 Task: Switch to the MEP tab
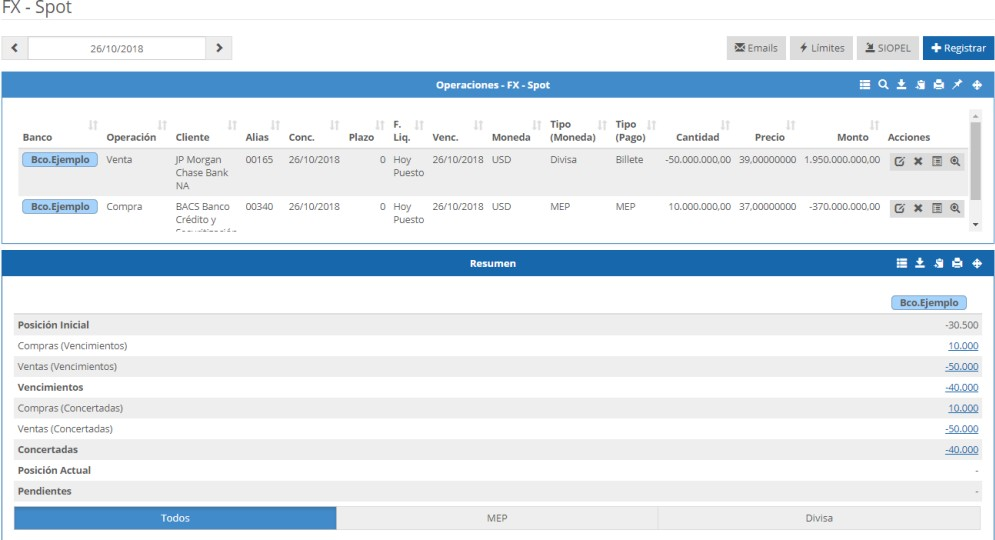(x=497, y=518)
